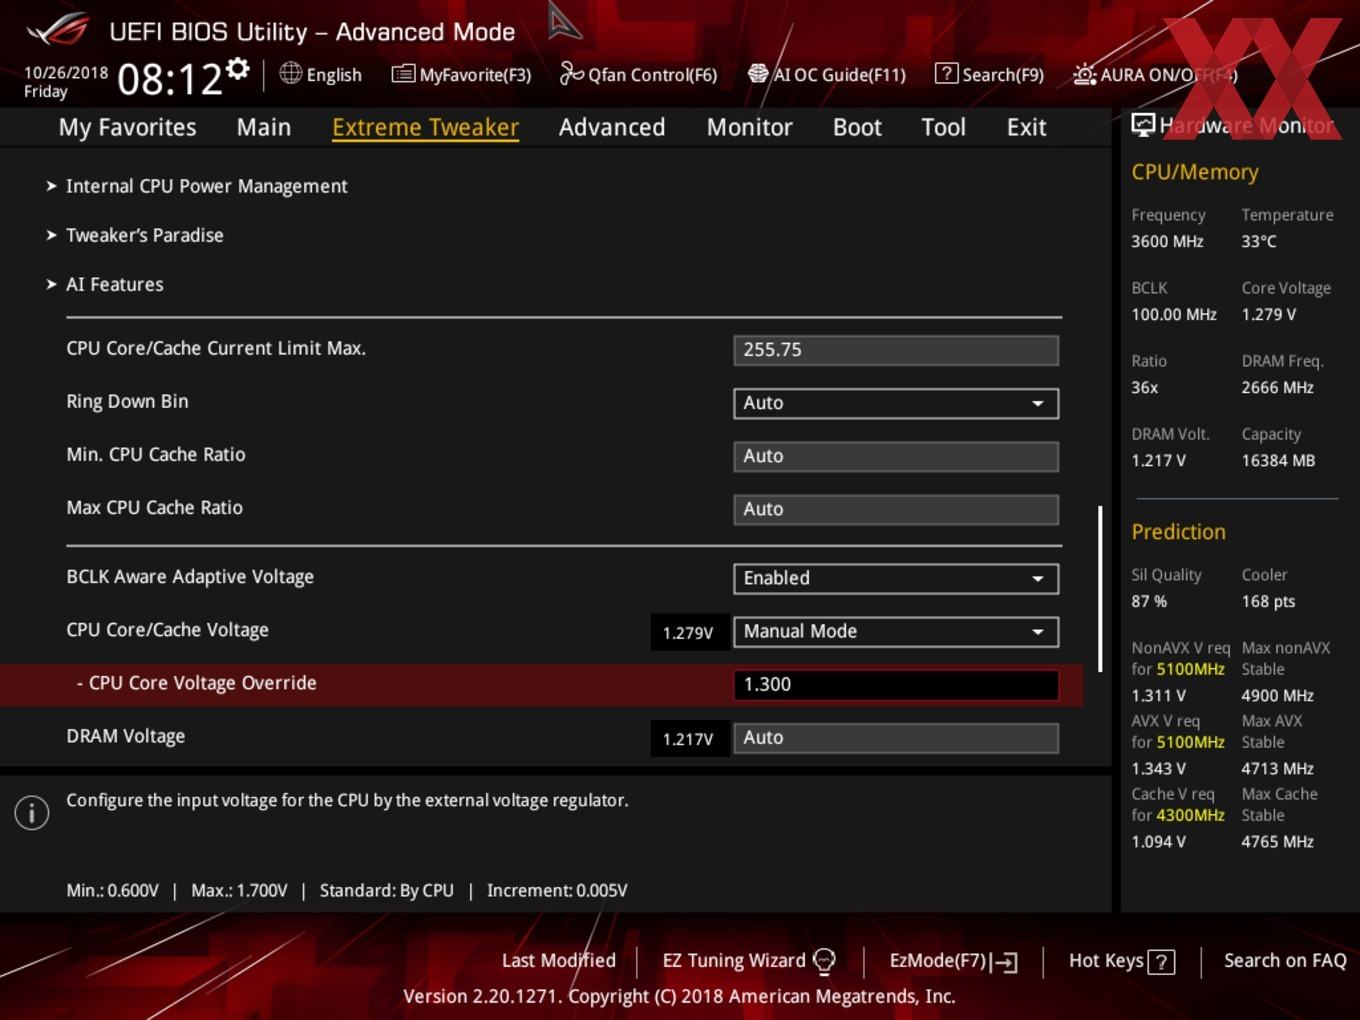Click the Prediction heading
The height and width of the screenshot is (1020, 1360).
1178,532
